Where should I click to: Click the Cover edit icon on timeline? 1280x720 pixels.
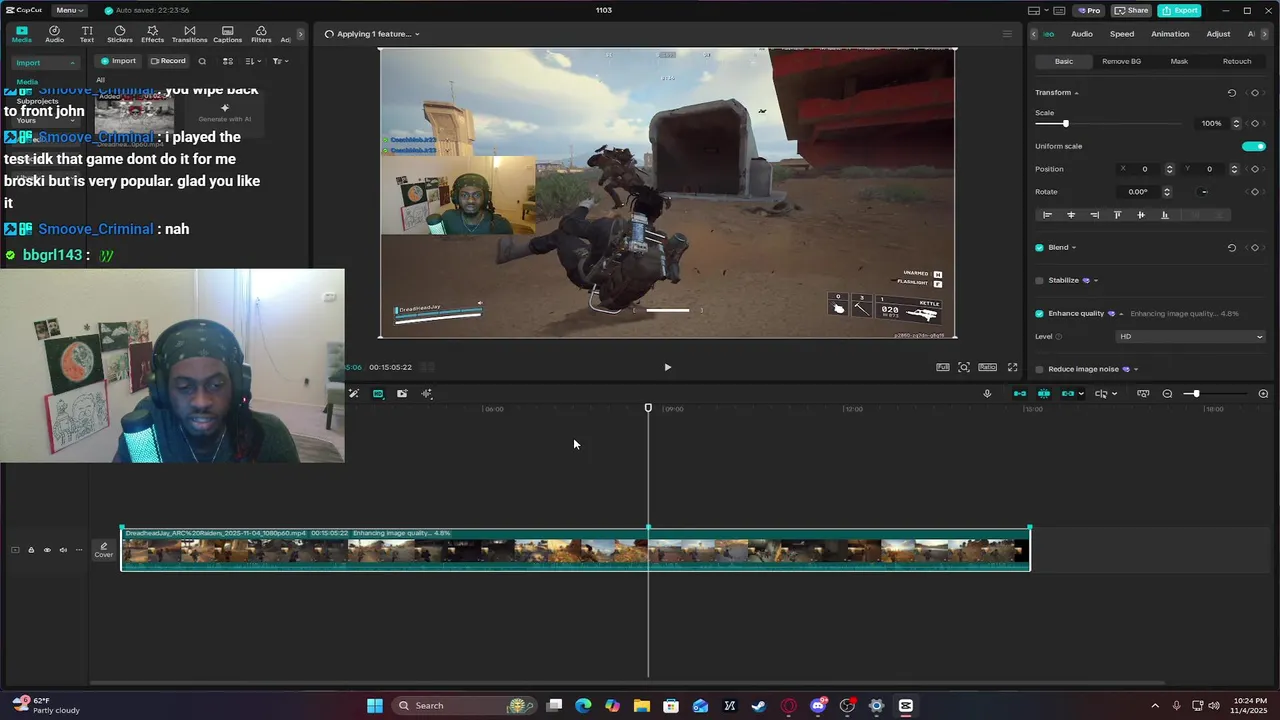pyautogui.click(x=104, y=550)
